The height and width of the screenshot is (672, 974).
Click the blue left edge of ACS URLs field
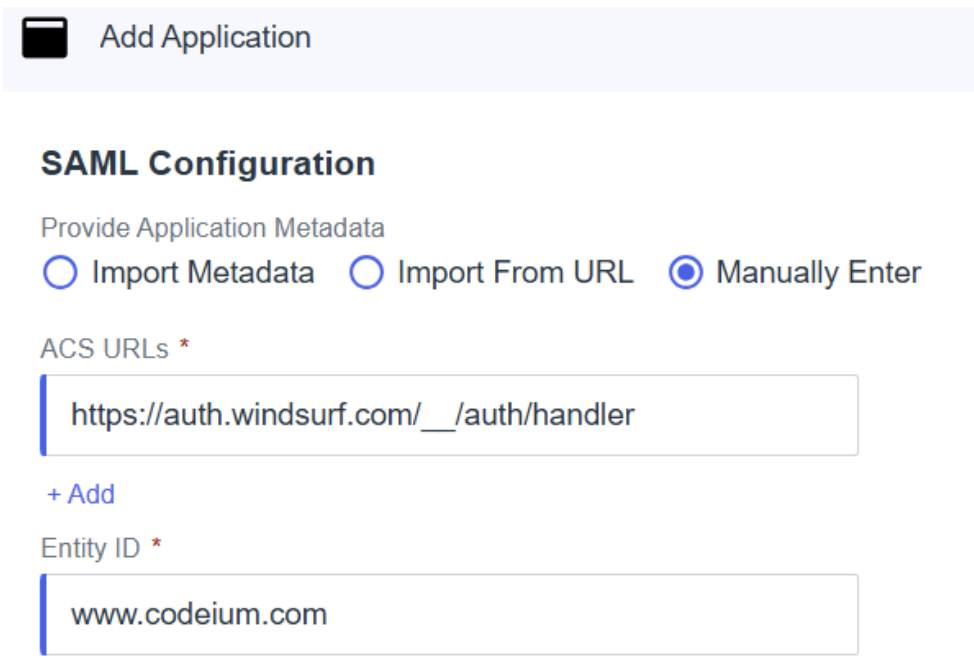[44, 415]
